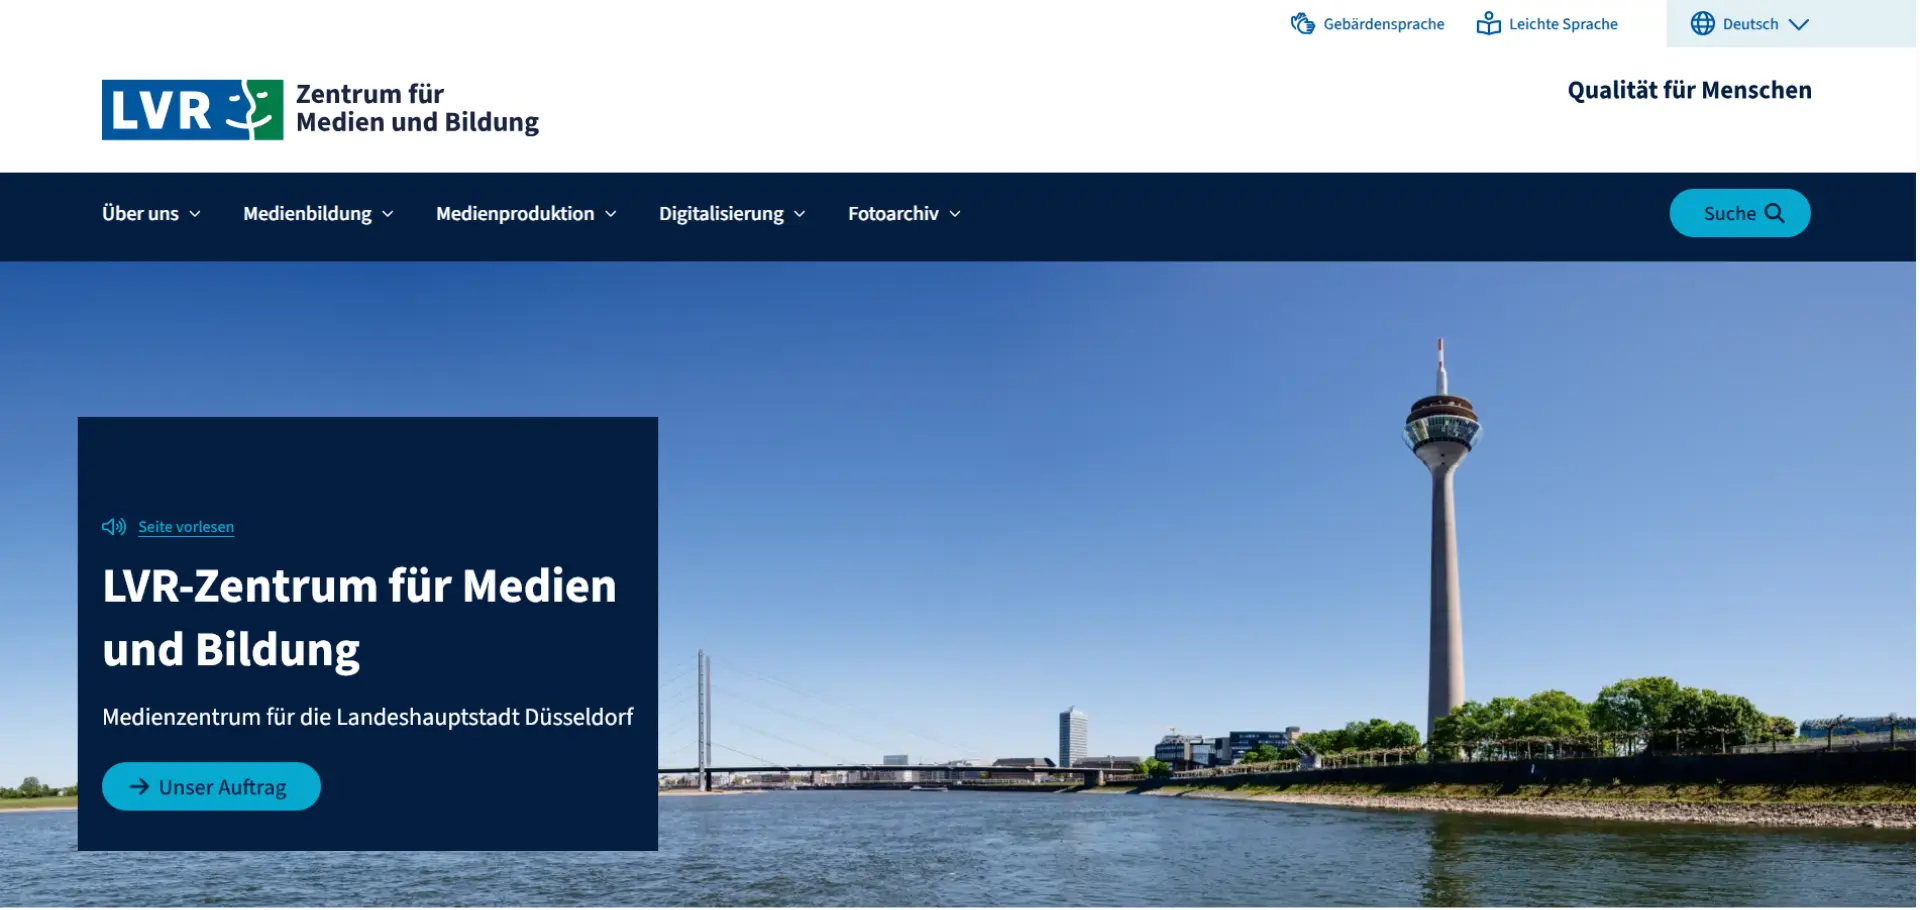Click the globe icon beside Deutsch
Screen dimensions: 1920x910
(1702, 24)
